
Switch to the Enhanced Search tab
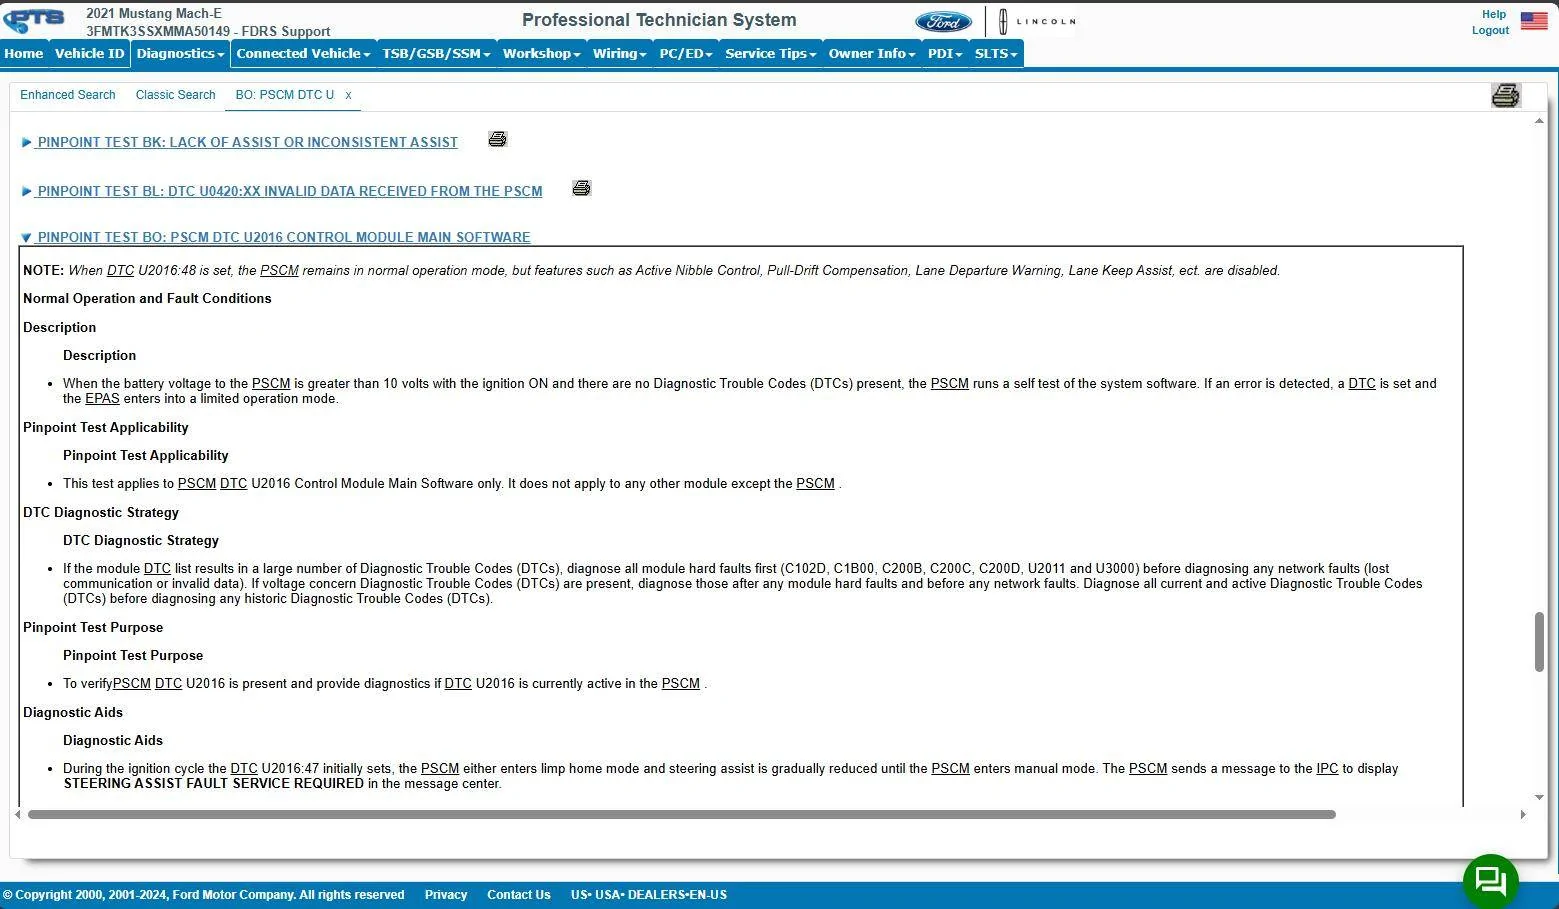click(68, 95)
